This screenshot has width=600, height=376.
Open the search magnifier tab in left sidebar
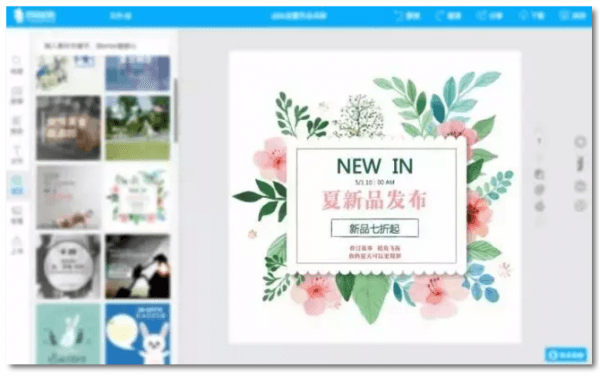pyautogui.click(x=17, y=65)
